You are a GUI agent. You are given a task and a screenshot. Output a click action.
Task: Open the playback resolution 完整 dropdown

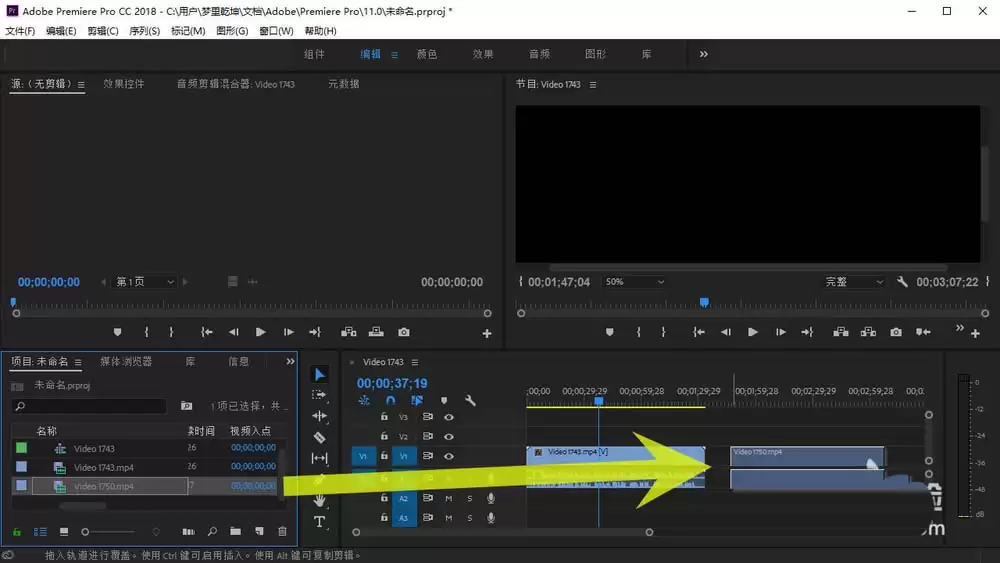(854, 282)
